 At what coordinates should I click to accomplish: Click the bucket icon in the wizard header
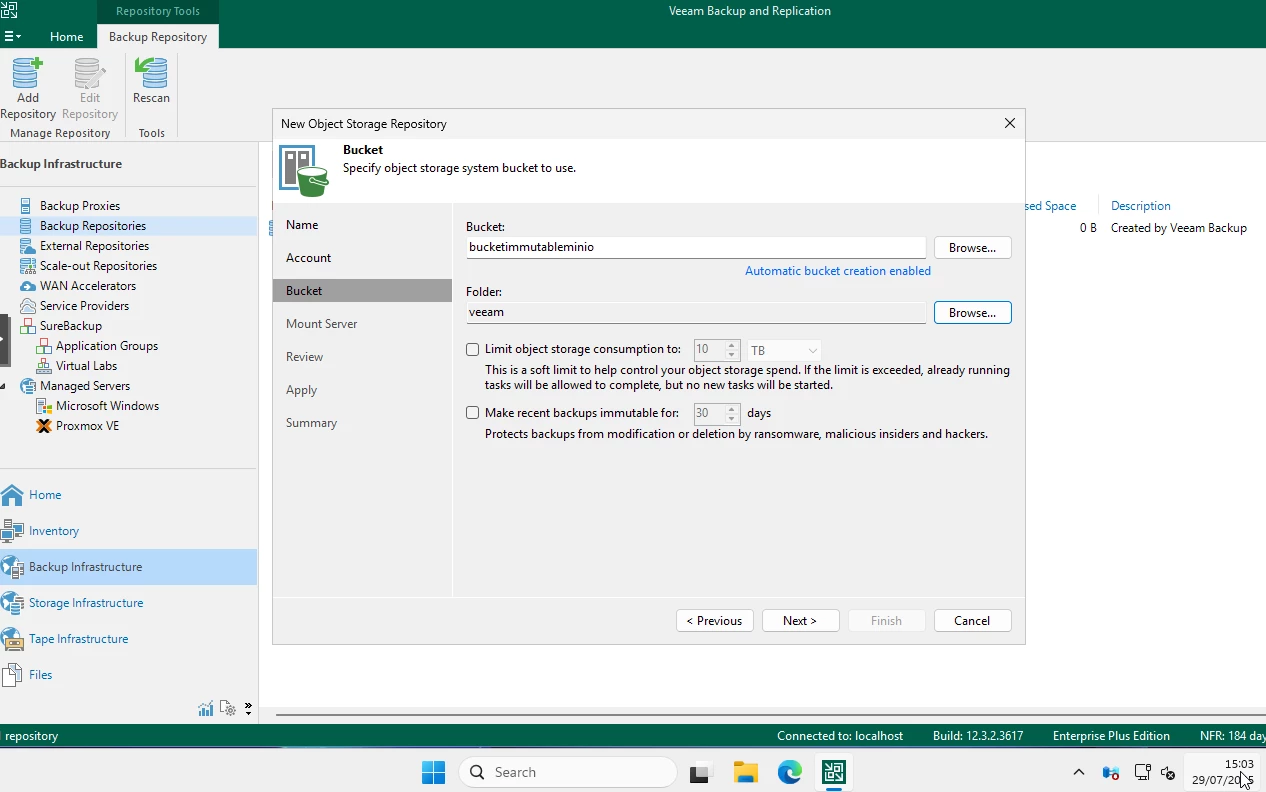304,170
